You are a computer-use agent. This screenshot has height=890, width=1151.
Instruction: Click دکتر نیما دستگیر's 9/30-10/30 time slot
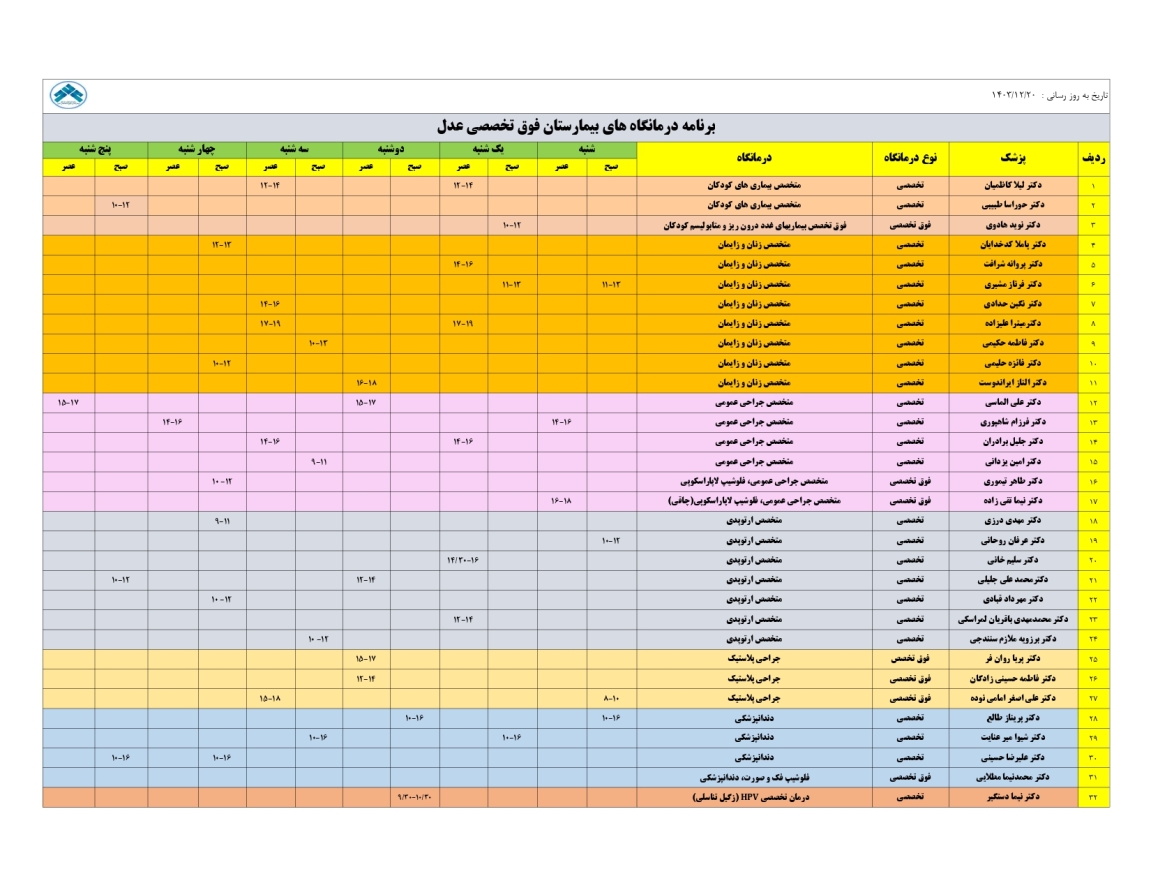pyautogui.click(x=415, y=797)
